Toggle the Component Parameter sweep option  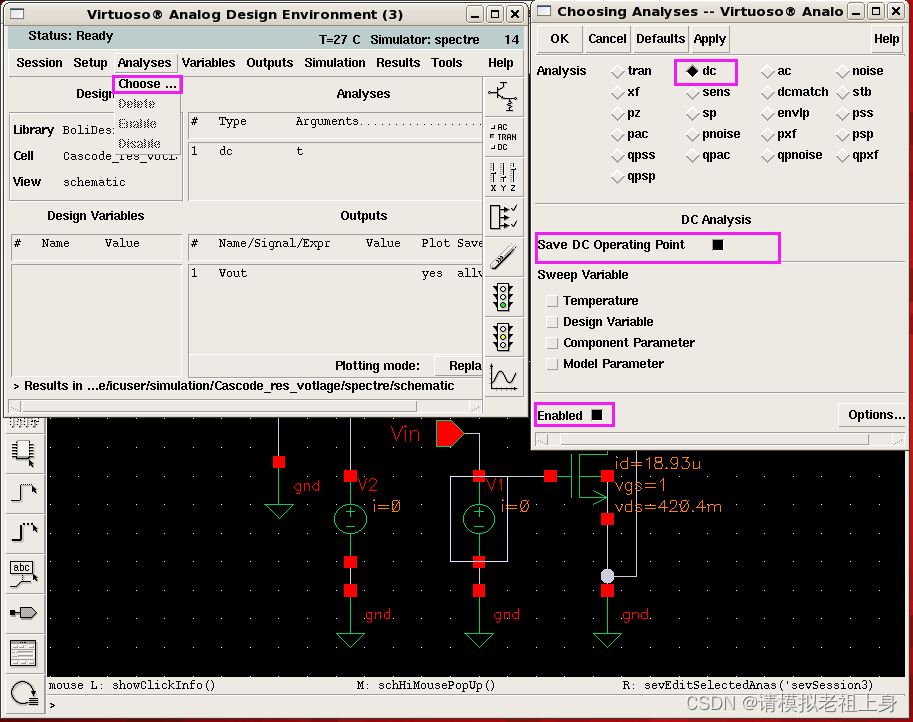coord(552,341)
